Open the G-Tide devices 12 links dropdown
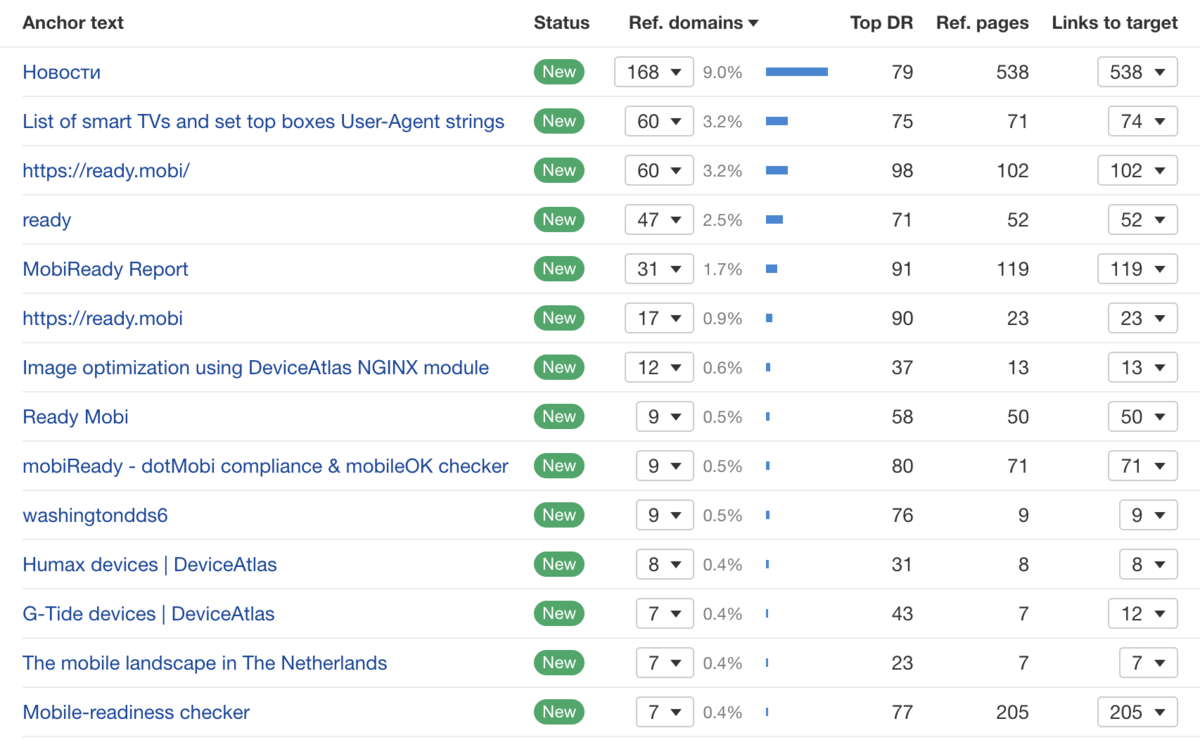This screenshot has height=740, width=1200. pos(1142,614)
